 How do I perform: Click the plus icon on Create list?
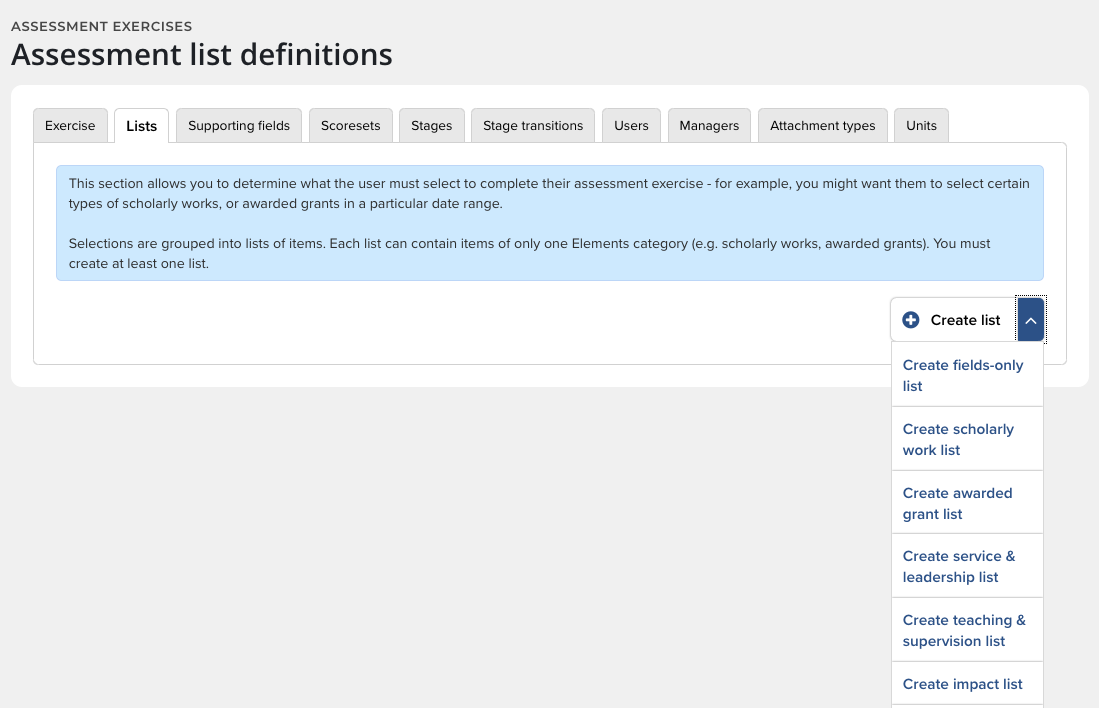pyautogui.click(x=910, y=320)
